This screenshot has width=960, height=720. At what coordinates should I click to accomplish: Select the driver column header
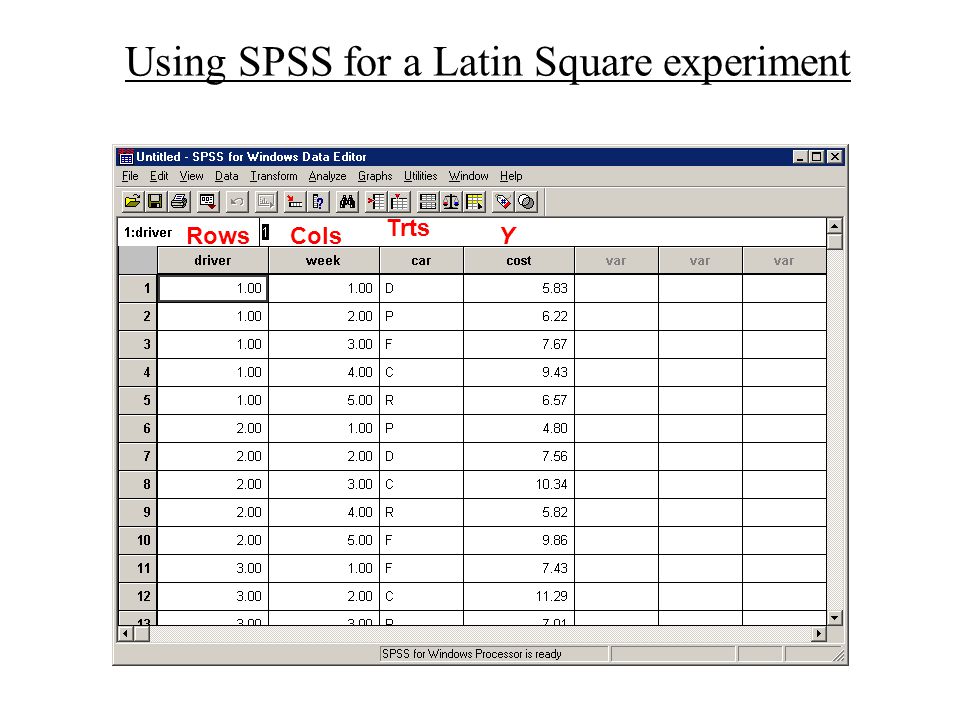(x=212, y=260)
